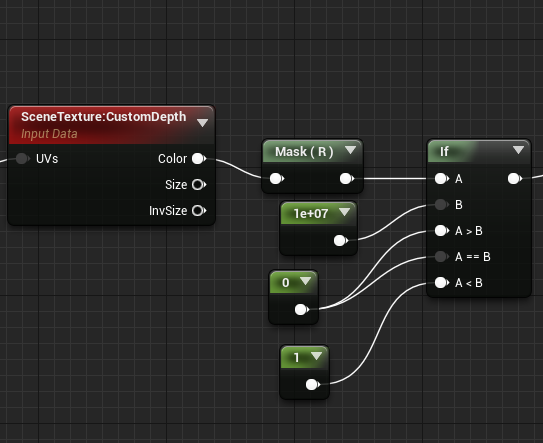The image size is (543, 443).
Task: Click the Mask (R) input pin
Action: (x=276, y=179)
